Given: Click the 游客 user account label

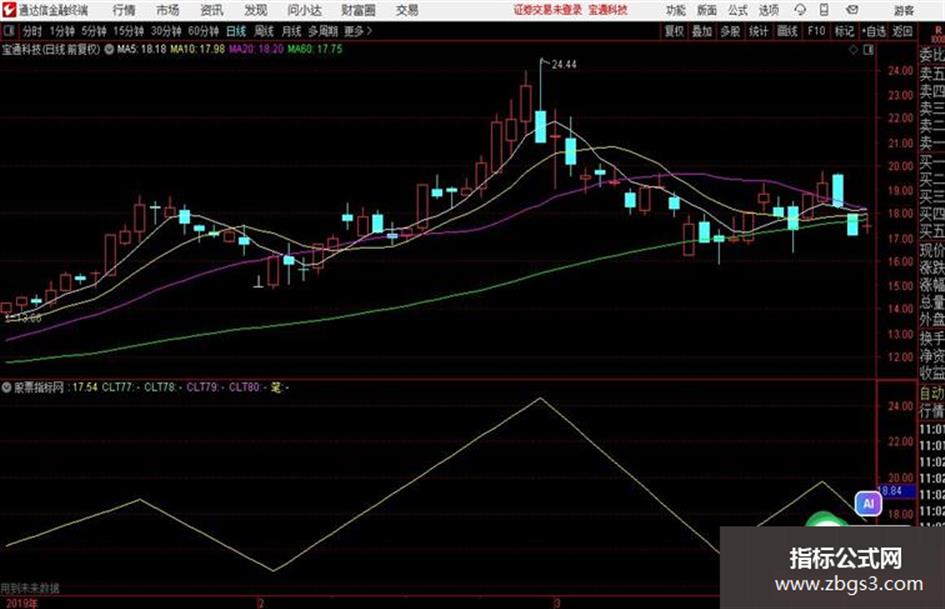Looking at the screenshot, I should (904, 10).
